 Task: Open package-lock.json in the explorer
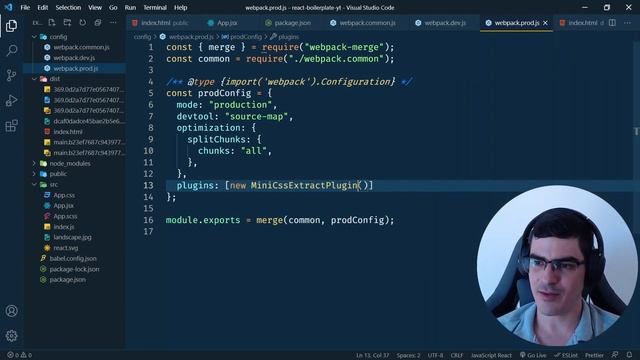(x=74, y=269)
